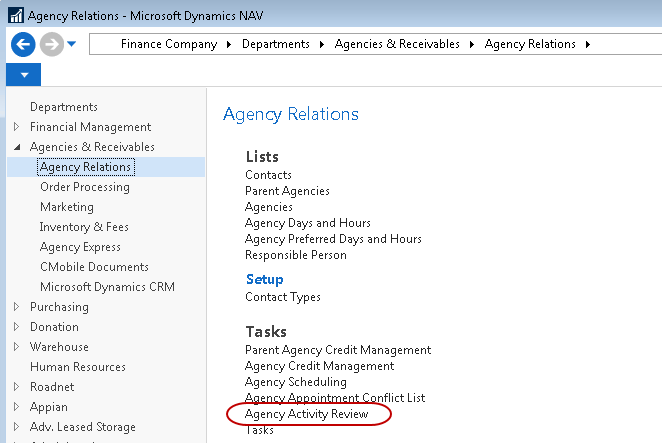Click Departments in the address breadcrumb
This screenshot has height=443, width=662.
[275, 44]
